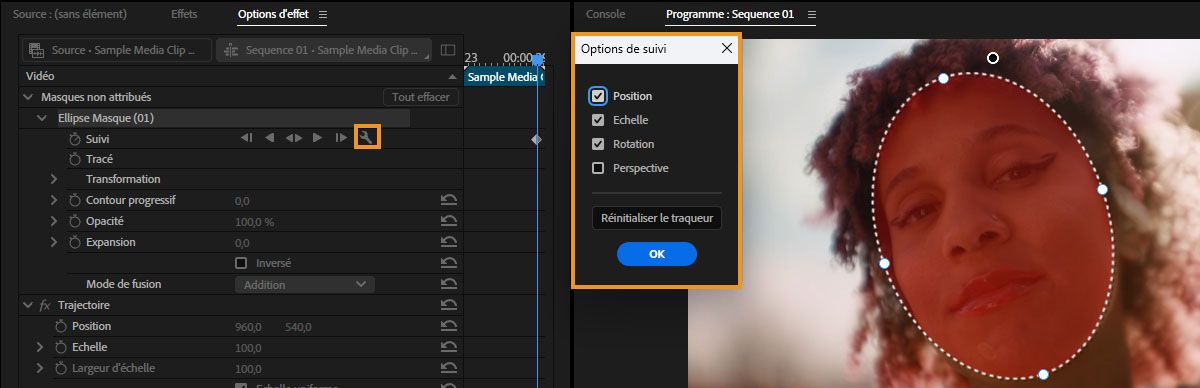
Task: Toggle stopwatch for Largeur d'échelle
Action: click(x=60, y=368)
